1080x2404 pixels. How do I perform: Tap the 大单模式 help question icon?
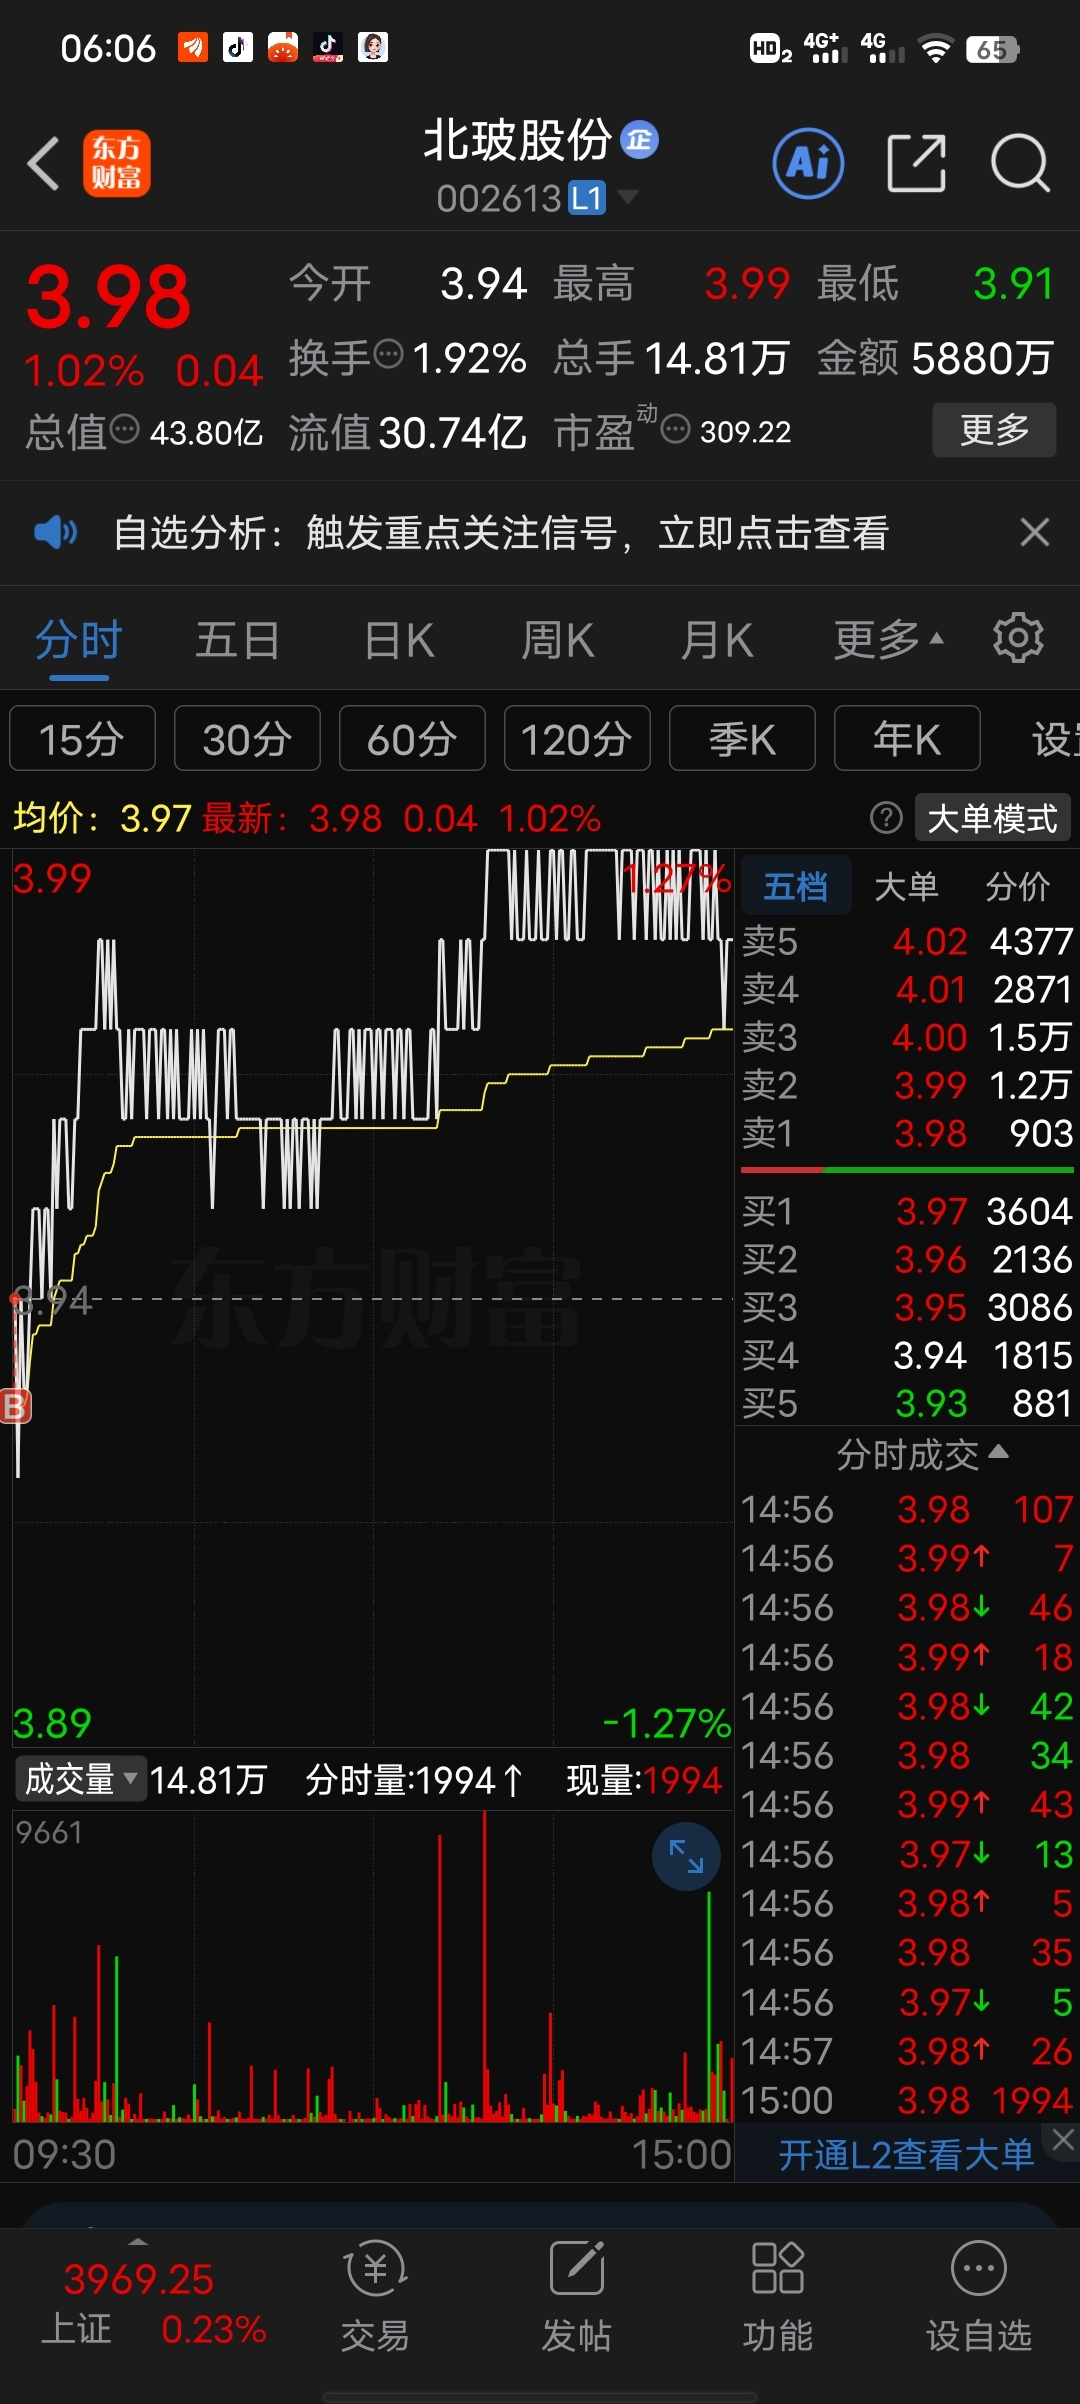coord(886,818)
